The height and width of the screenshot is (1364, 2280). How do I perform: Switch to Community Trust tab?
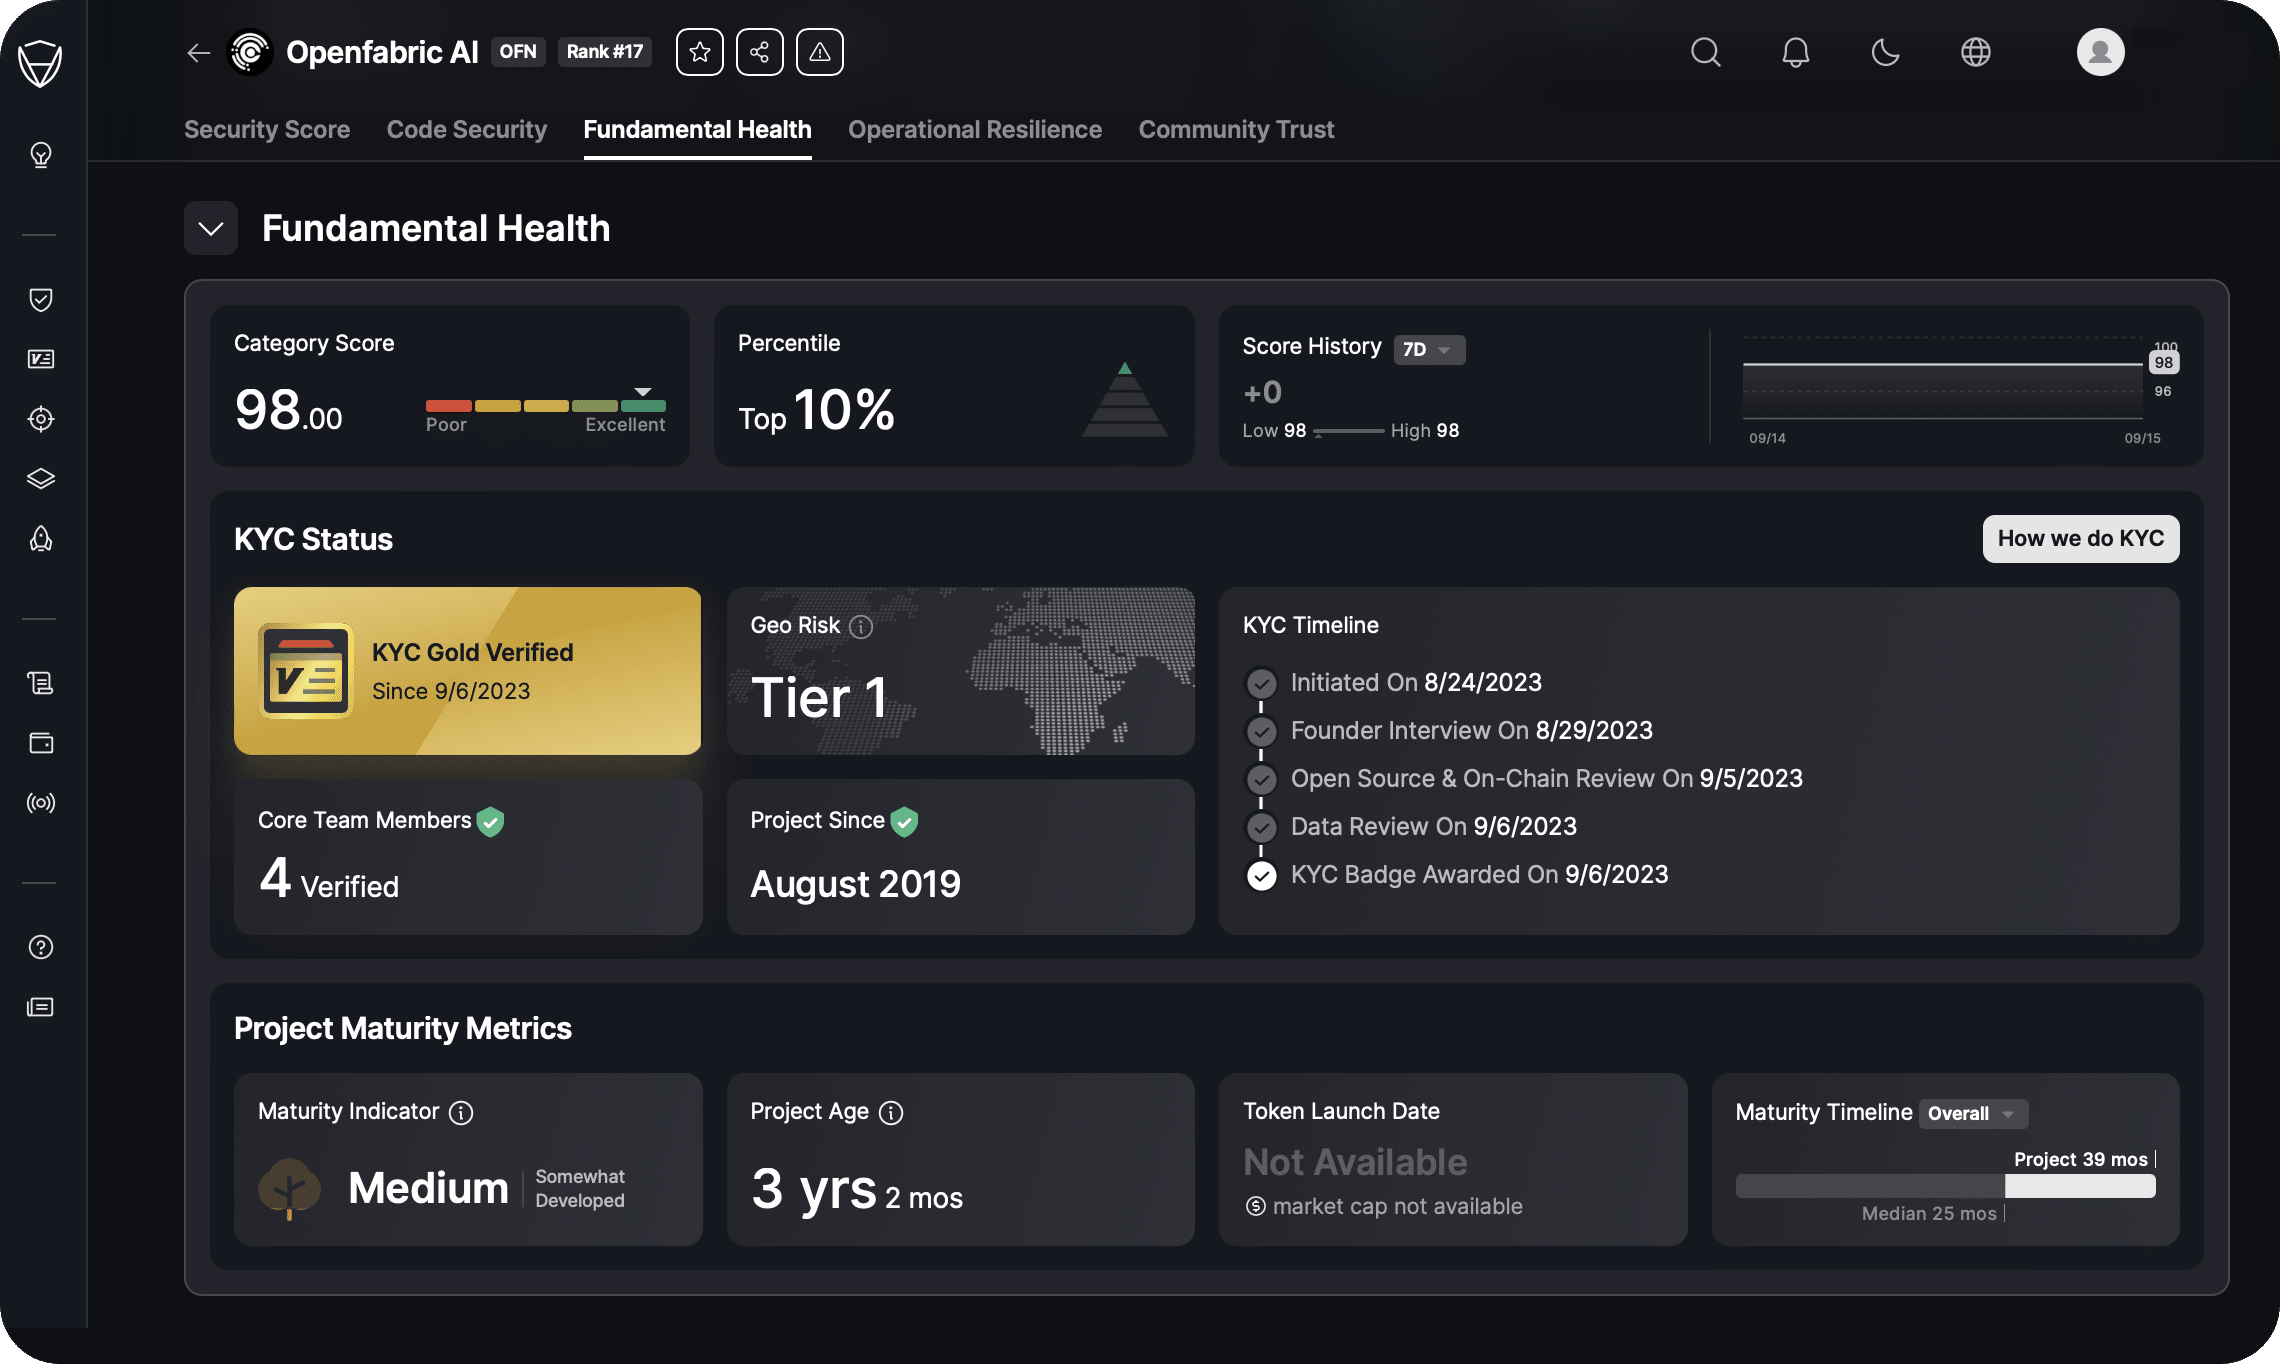(1237, 130)
